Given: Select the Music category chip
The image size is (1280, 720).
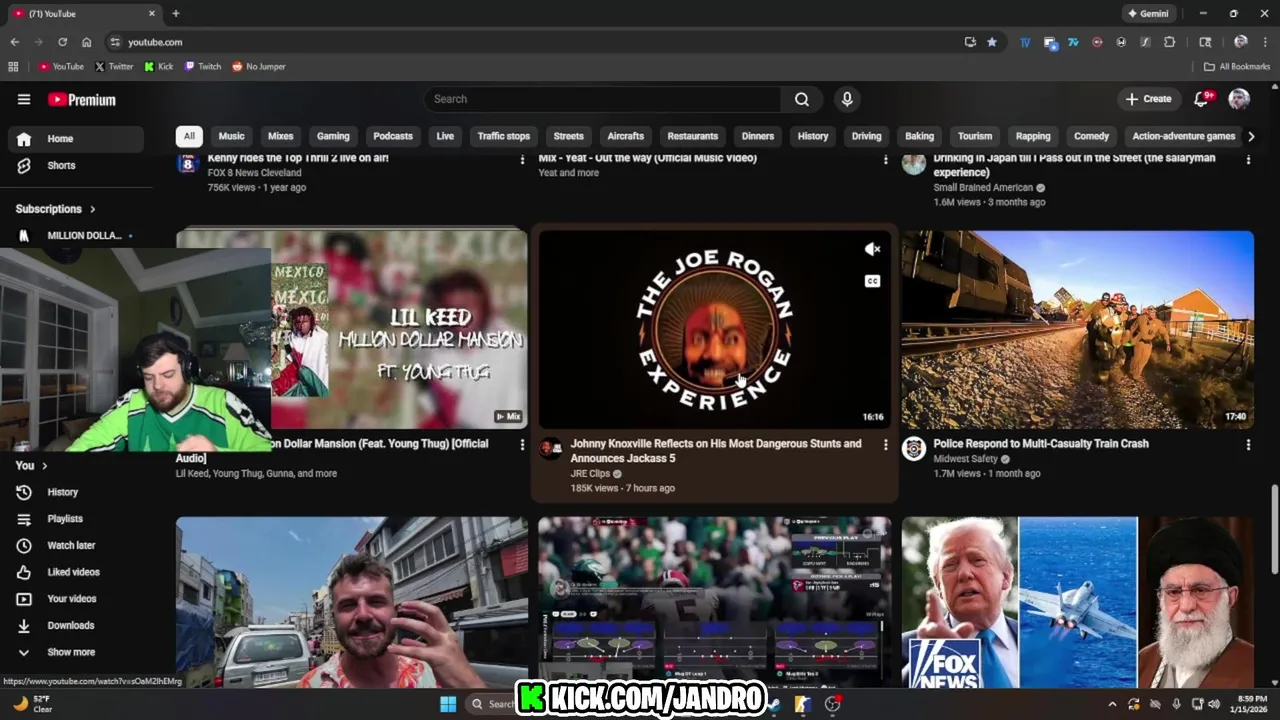Looking at the screenshot, I should tap(231, 136).
